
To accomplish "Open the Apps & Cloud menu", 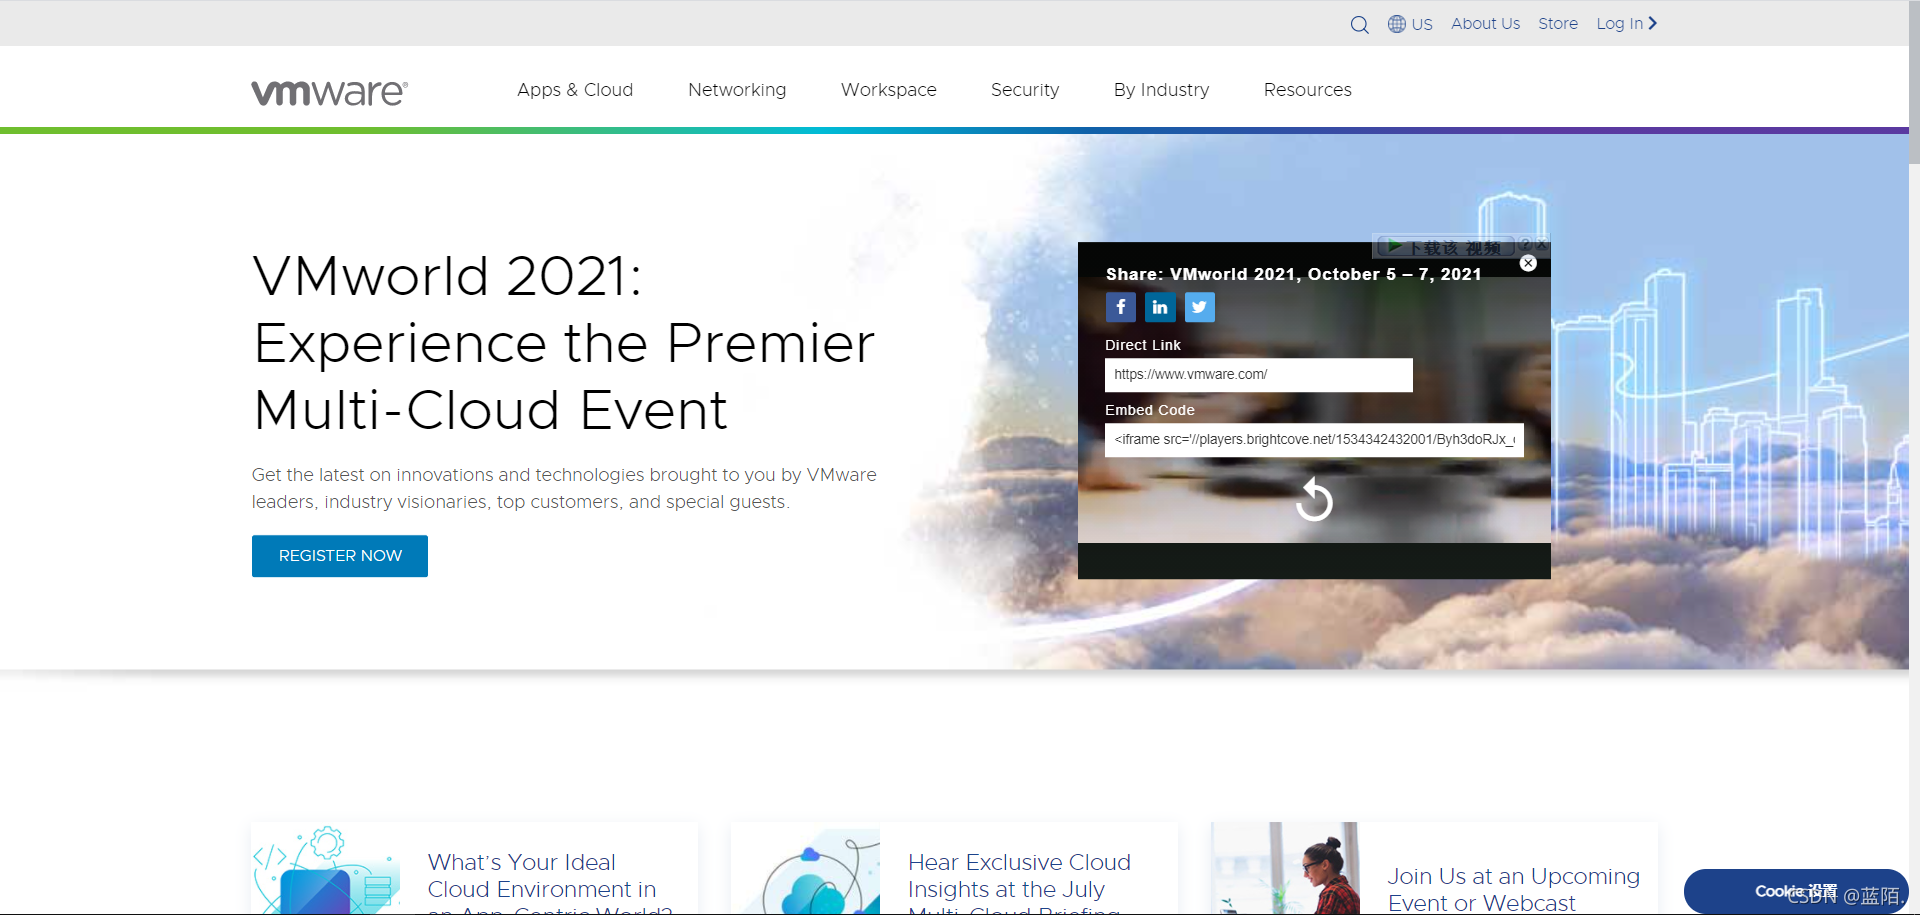I will (x=575, y=90).
